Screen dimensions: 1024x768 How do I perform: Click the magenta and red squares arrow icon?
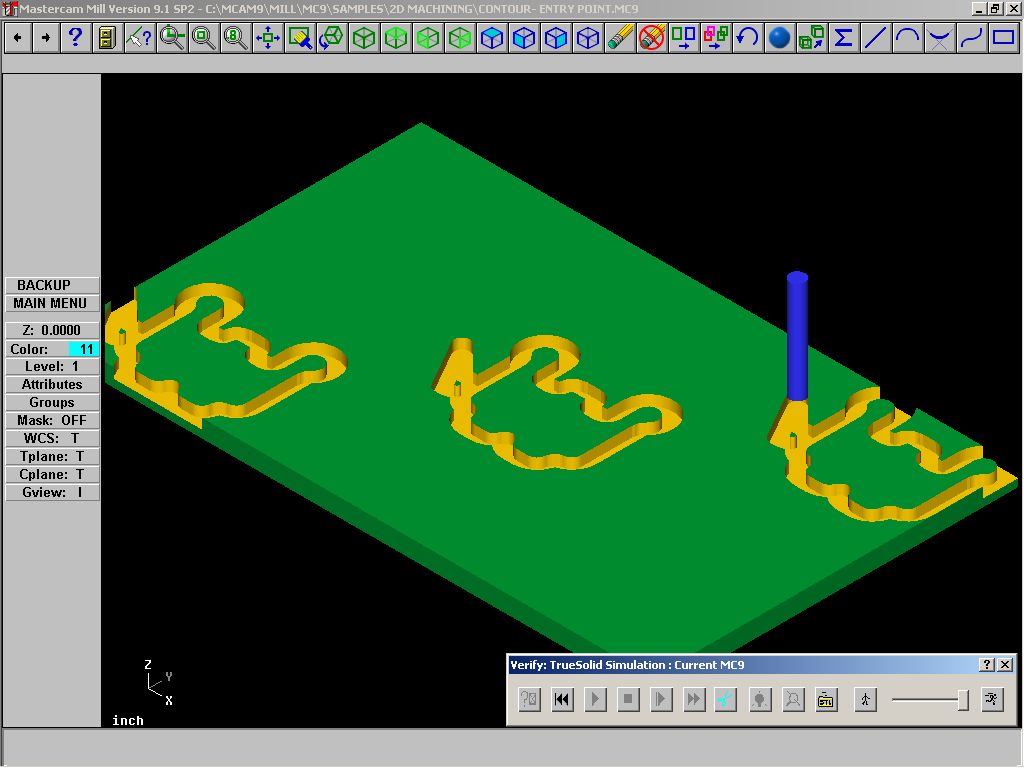pos(716,38)
